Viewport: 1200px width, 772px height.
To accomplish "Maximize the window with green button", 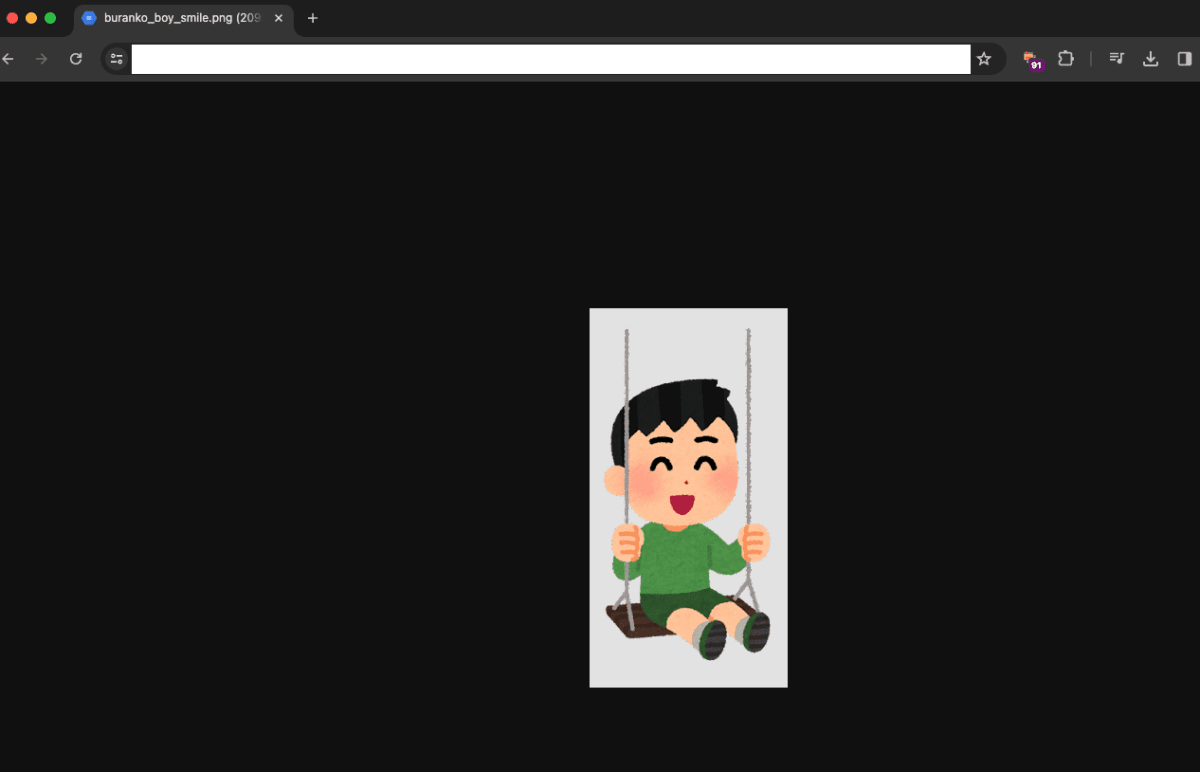I will pyautogui.click(x=50, y=18).
